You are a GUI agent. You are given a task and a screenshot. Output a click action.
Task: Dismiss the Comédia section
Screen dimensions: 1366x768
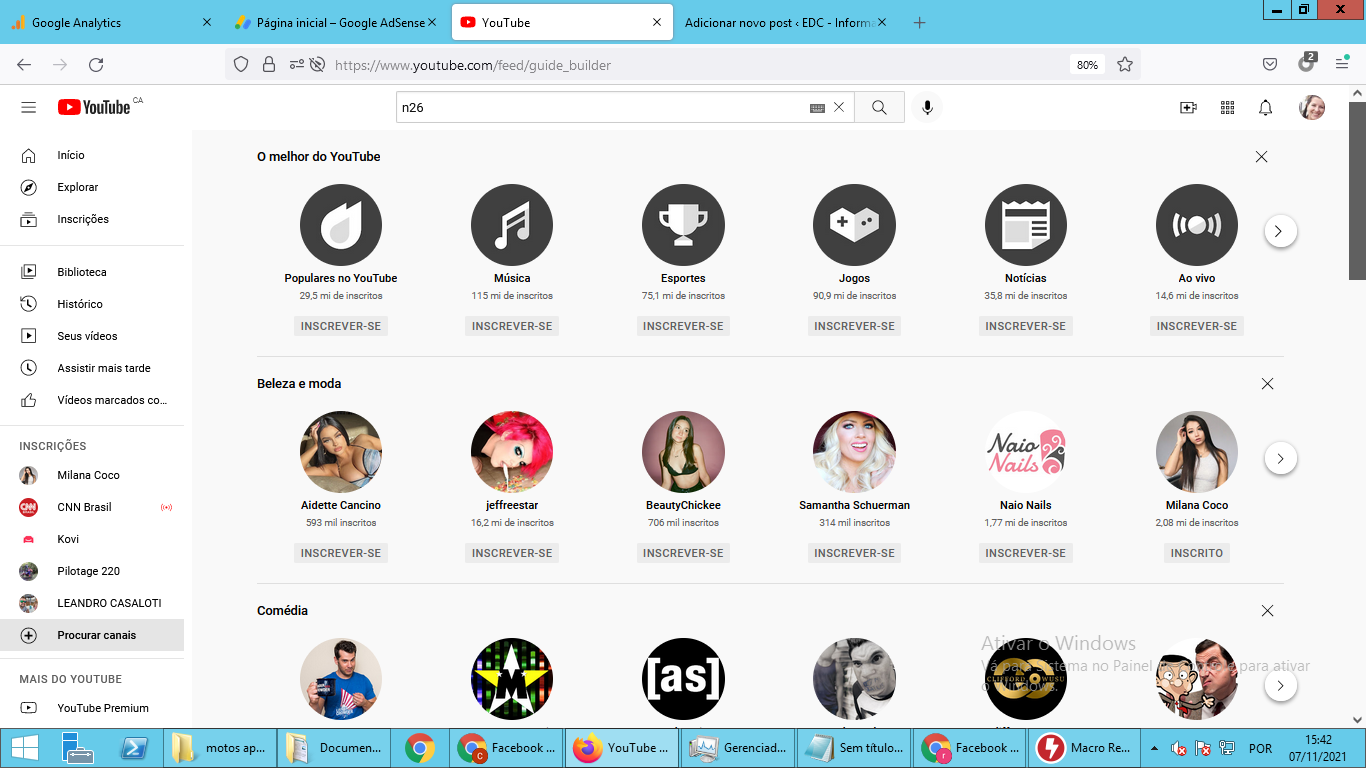coord(1267,611)
